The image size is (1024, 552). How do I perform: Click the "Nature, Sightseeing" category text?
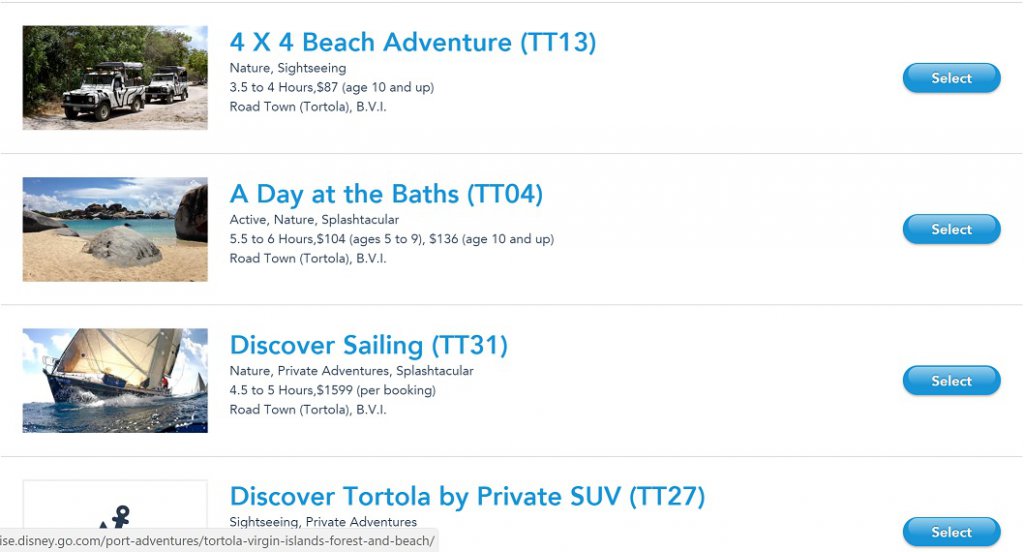click(x=288, y=68)
